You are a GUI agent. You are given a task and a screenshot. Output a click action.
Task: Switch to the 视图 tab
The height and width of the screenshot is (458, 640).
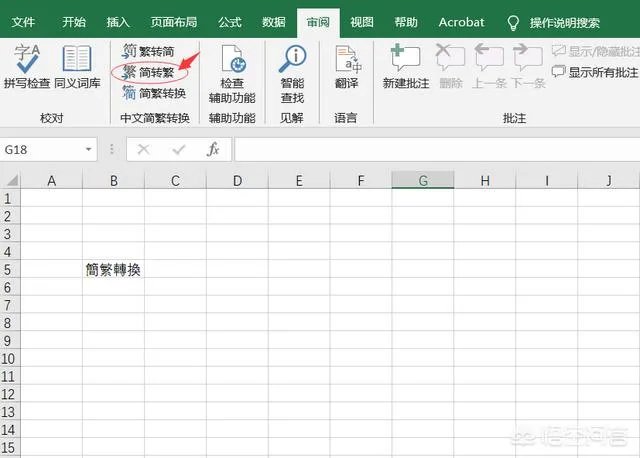362,22
